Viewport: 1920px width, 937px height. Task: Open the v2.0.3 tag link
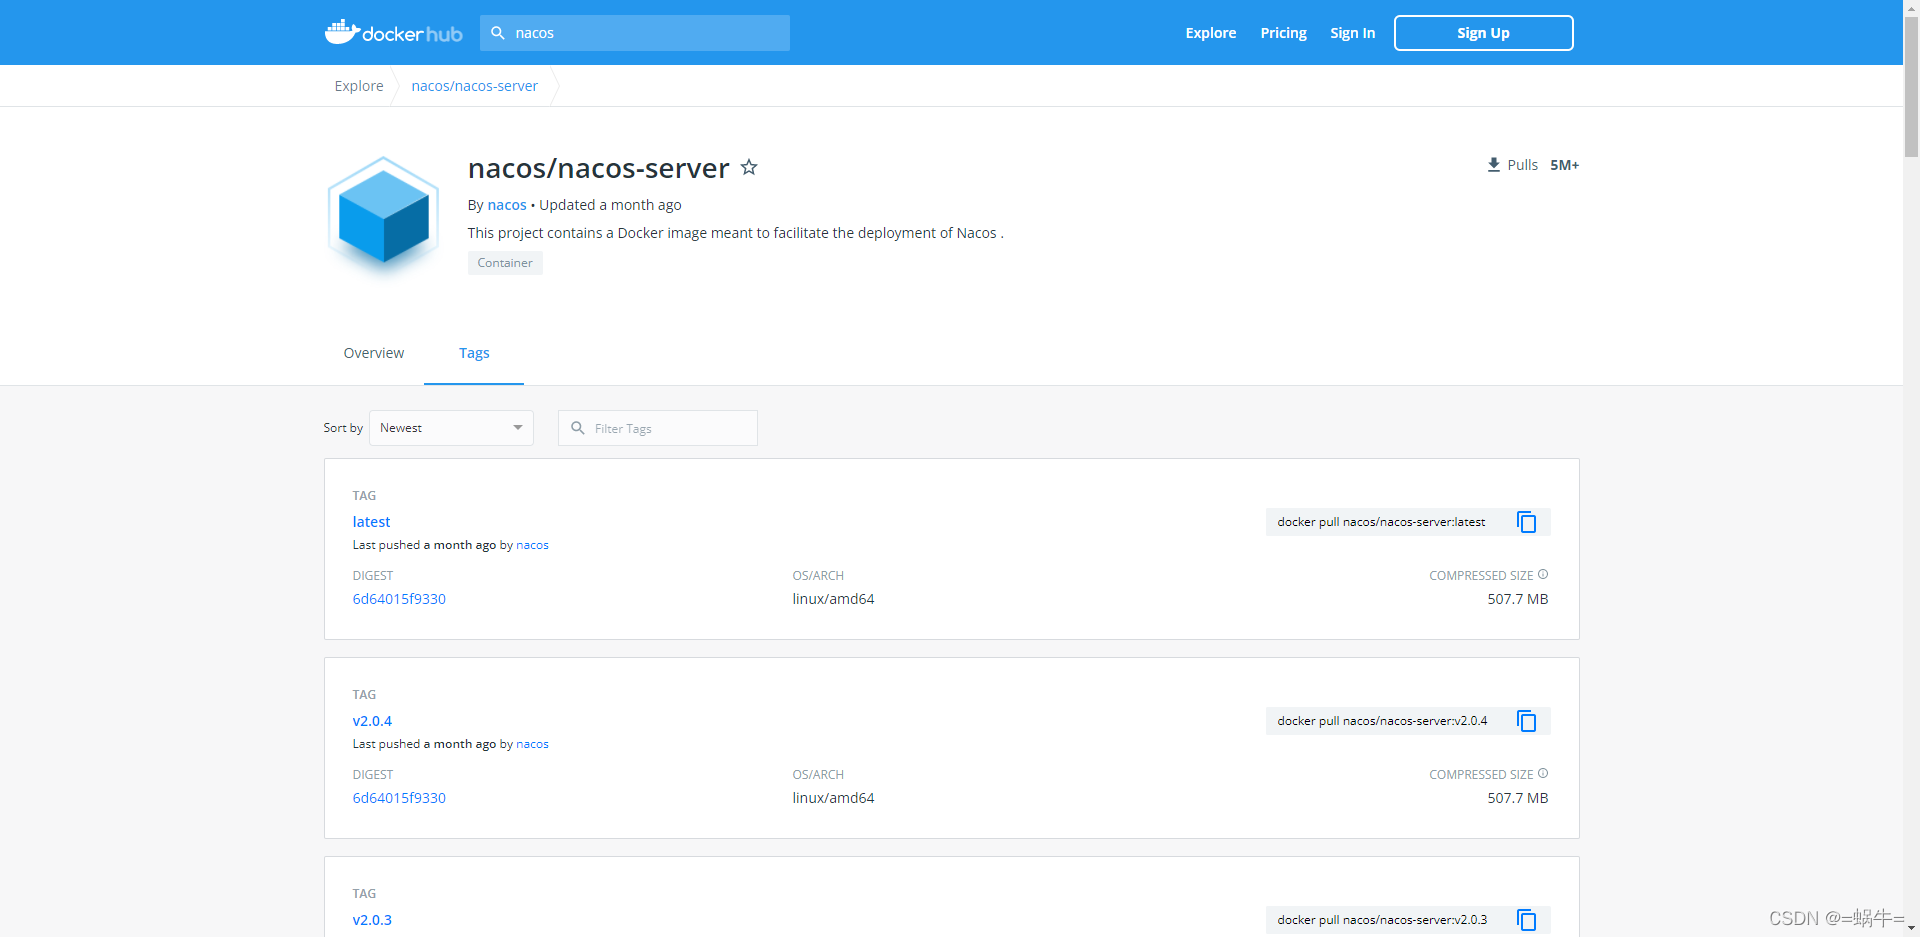pos(372,920)
